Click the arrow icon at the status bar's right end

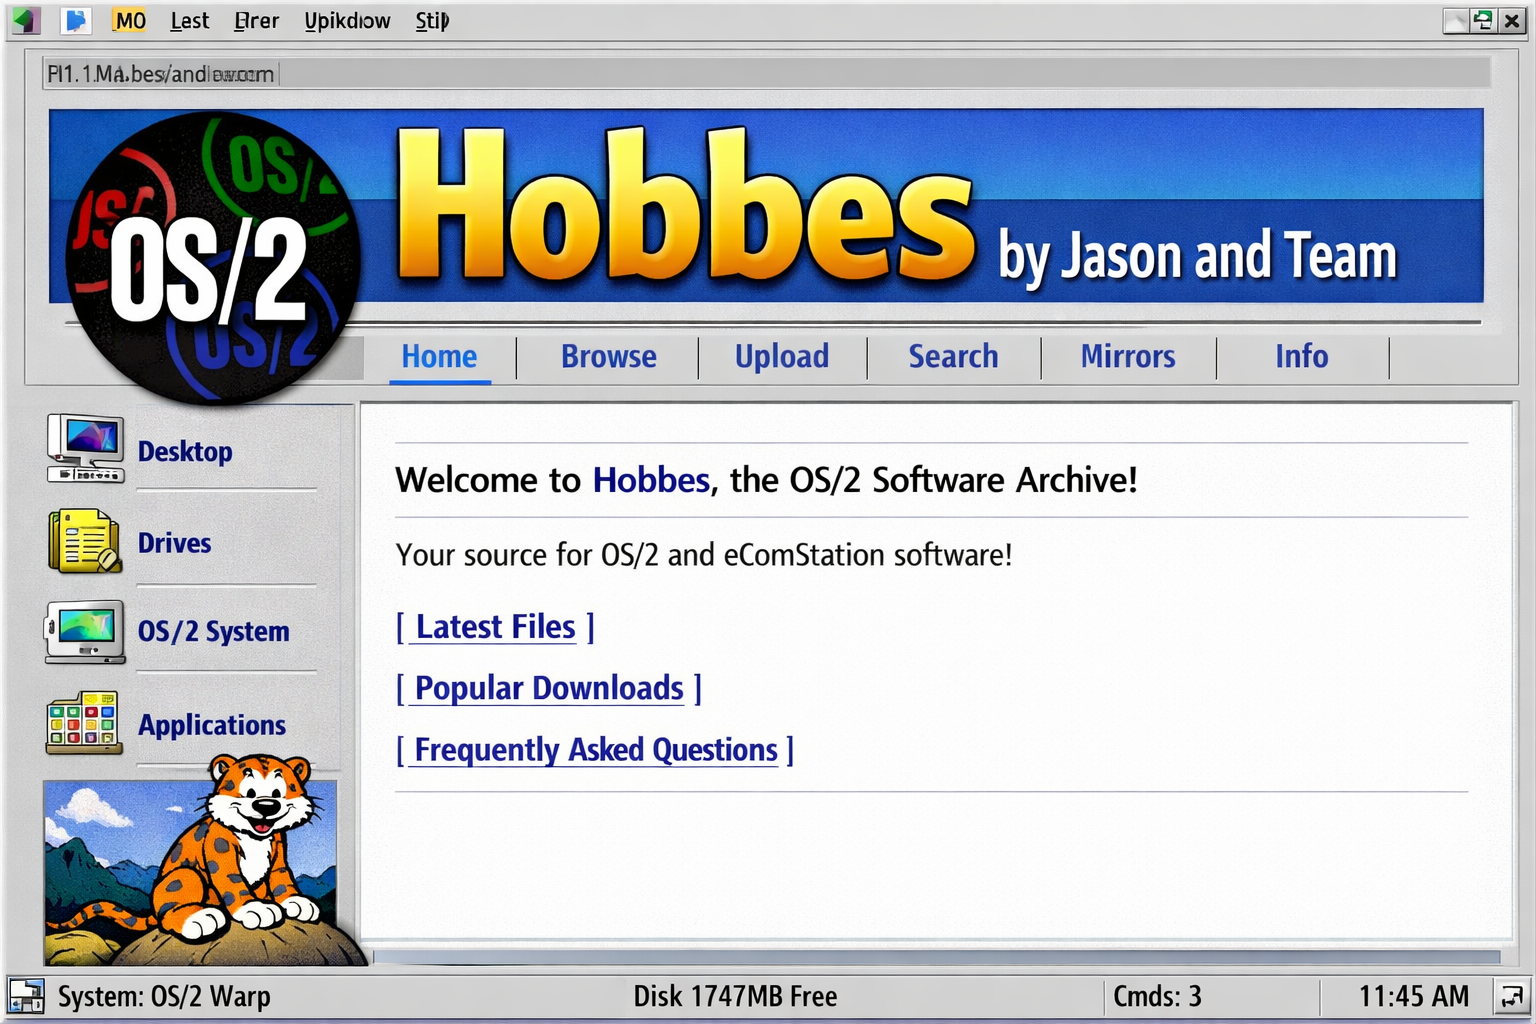[x=1510, y=996]
